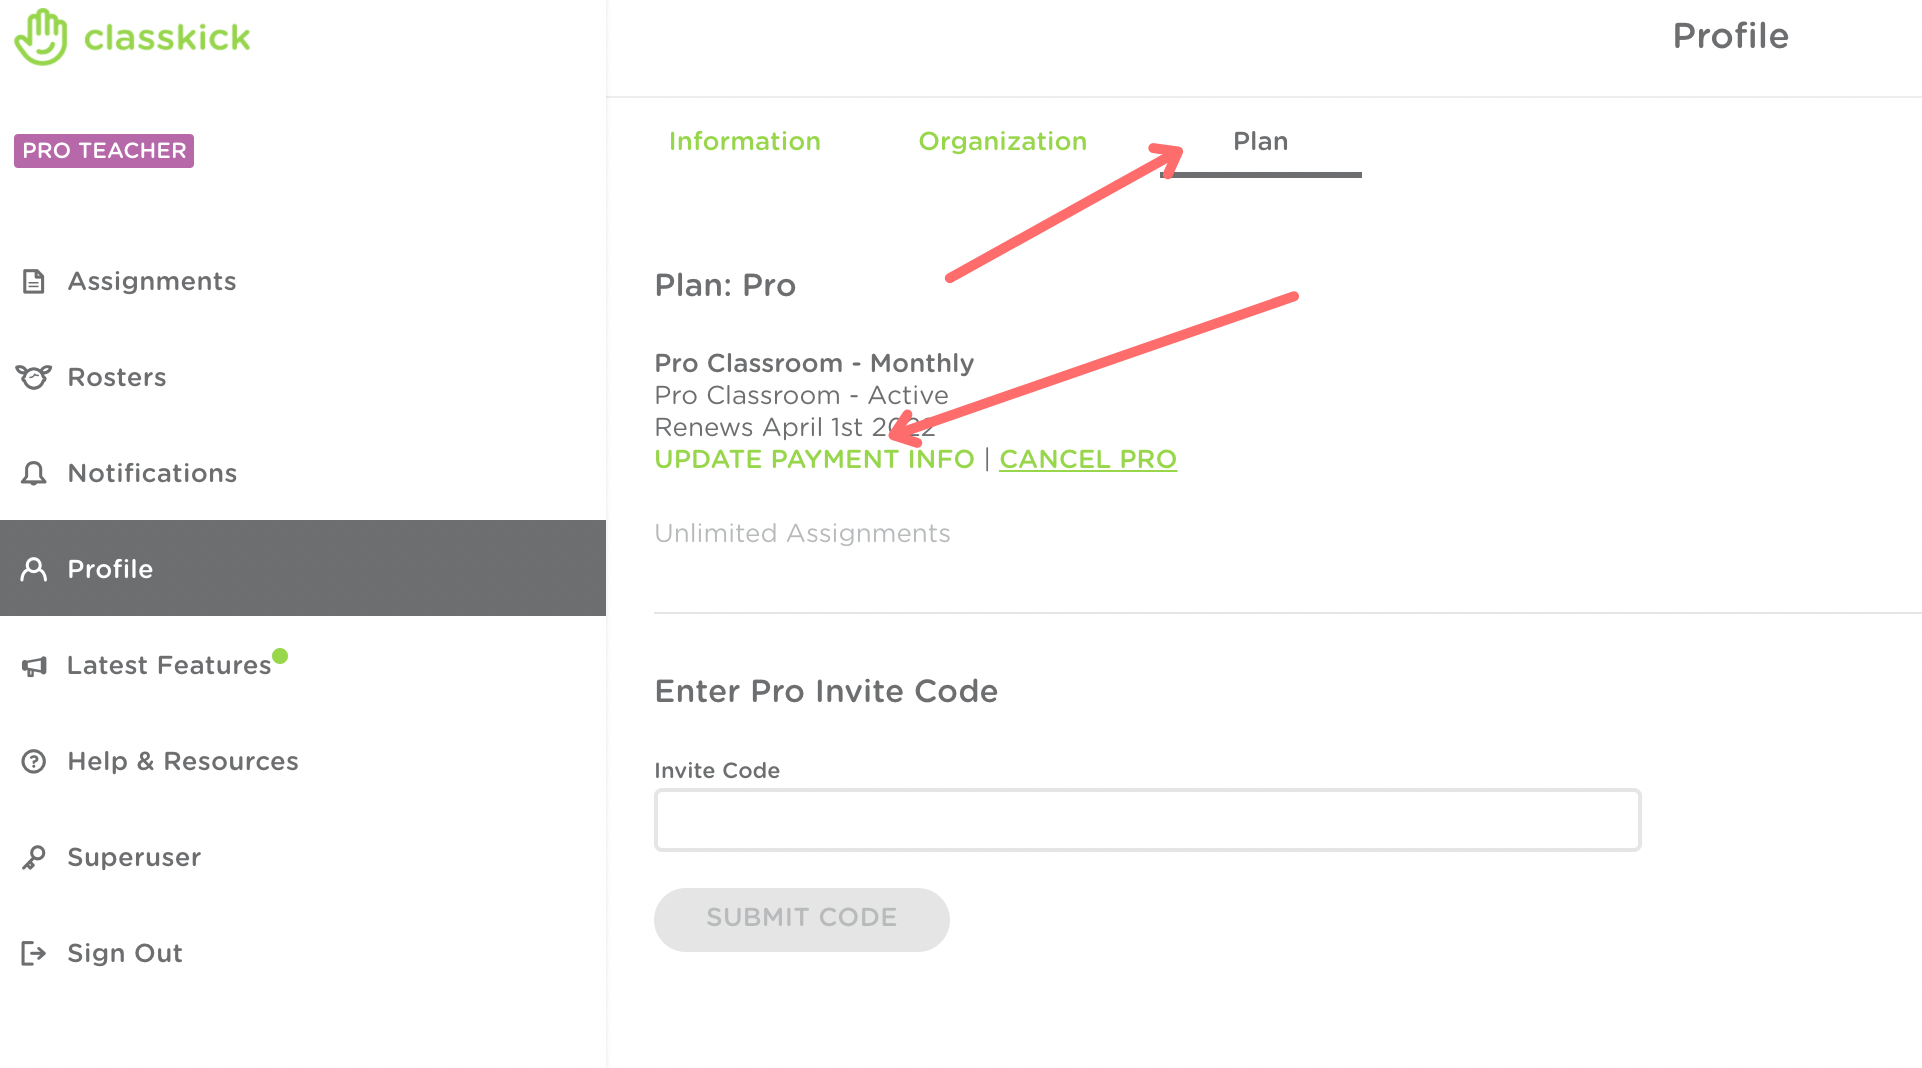Open the Update Payment Info link
Image resolution: width=1922 pixels, height=1068 pixels.
click(x=814, y=459)
